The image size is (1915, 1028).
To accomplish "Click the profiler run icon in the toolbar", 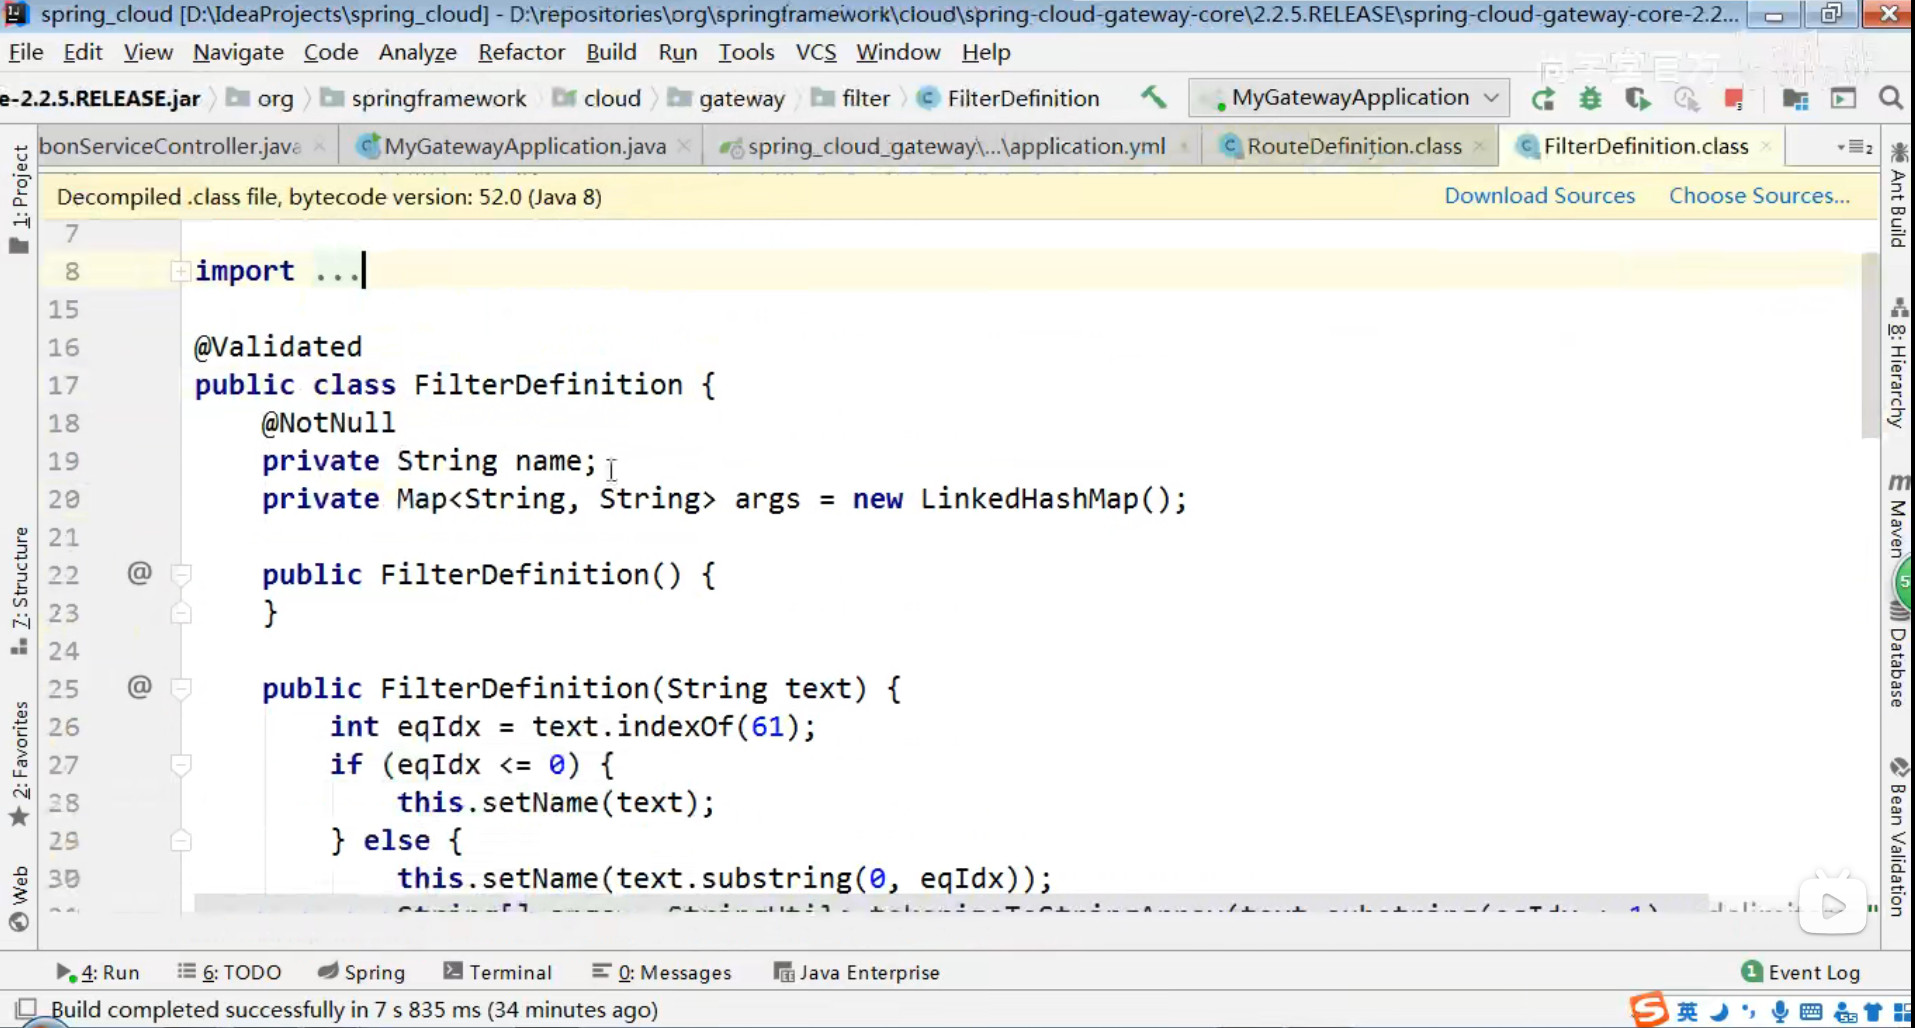I will point(1686,98).
